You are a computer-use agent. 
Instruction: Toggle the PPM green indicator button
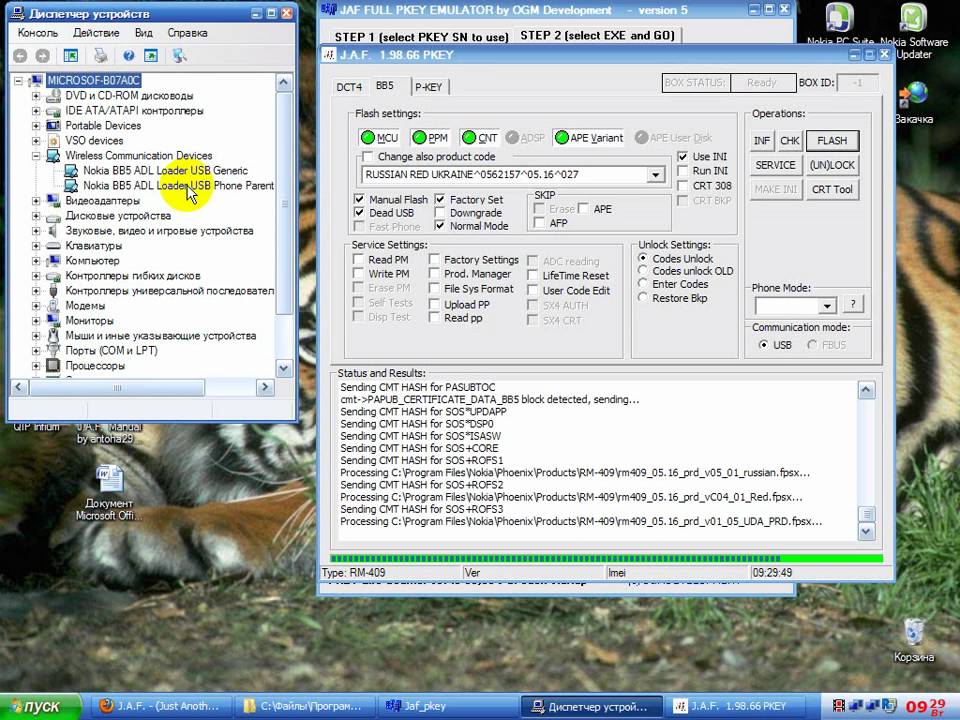point(430,138)
